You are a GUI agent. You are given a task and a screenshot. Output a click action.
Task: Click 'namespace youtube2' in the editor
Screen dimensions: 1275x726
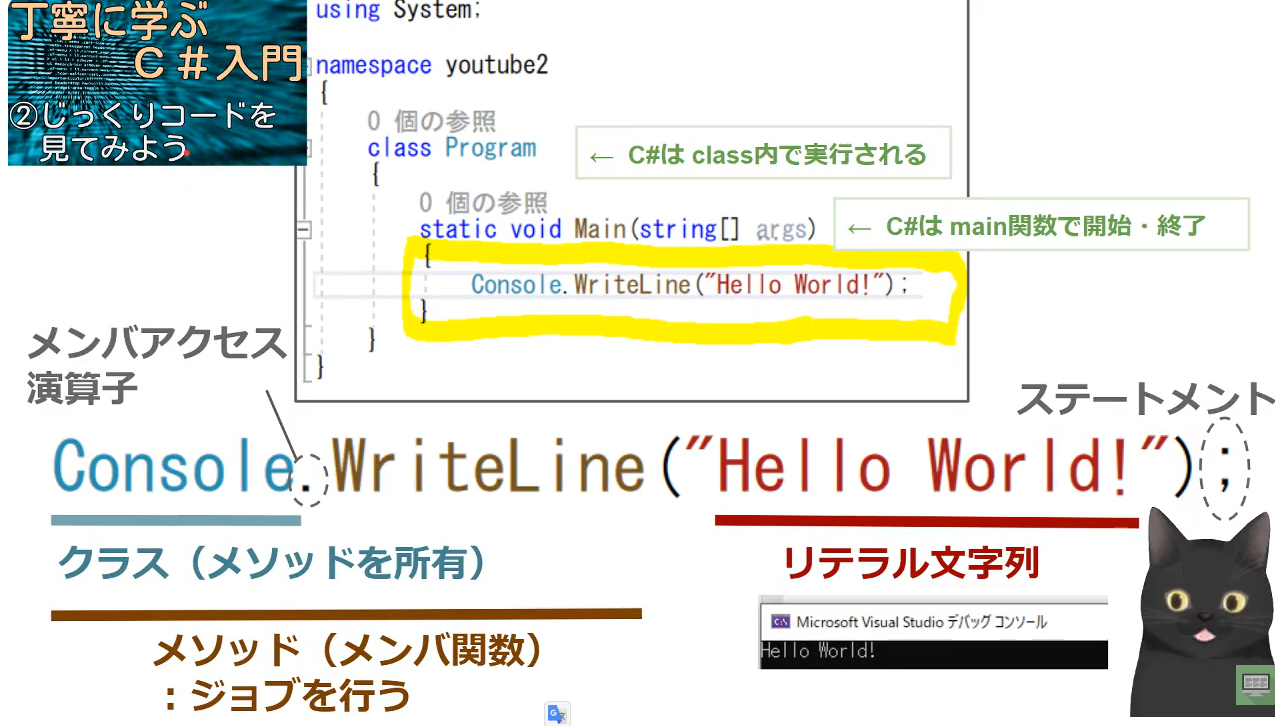(432, 66)
